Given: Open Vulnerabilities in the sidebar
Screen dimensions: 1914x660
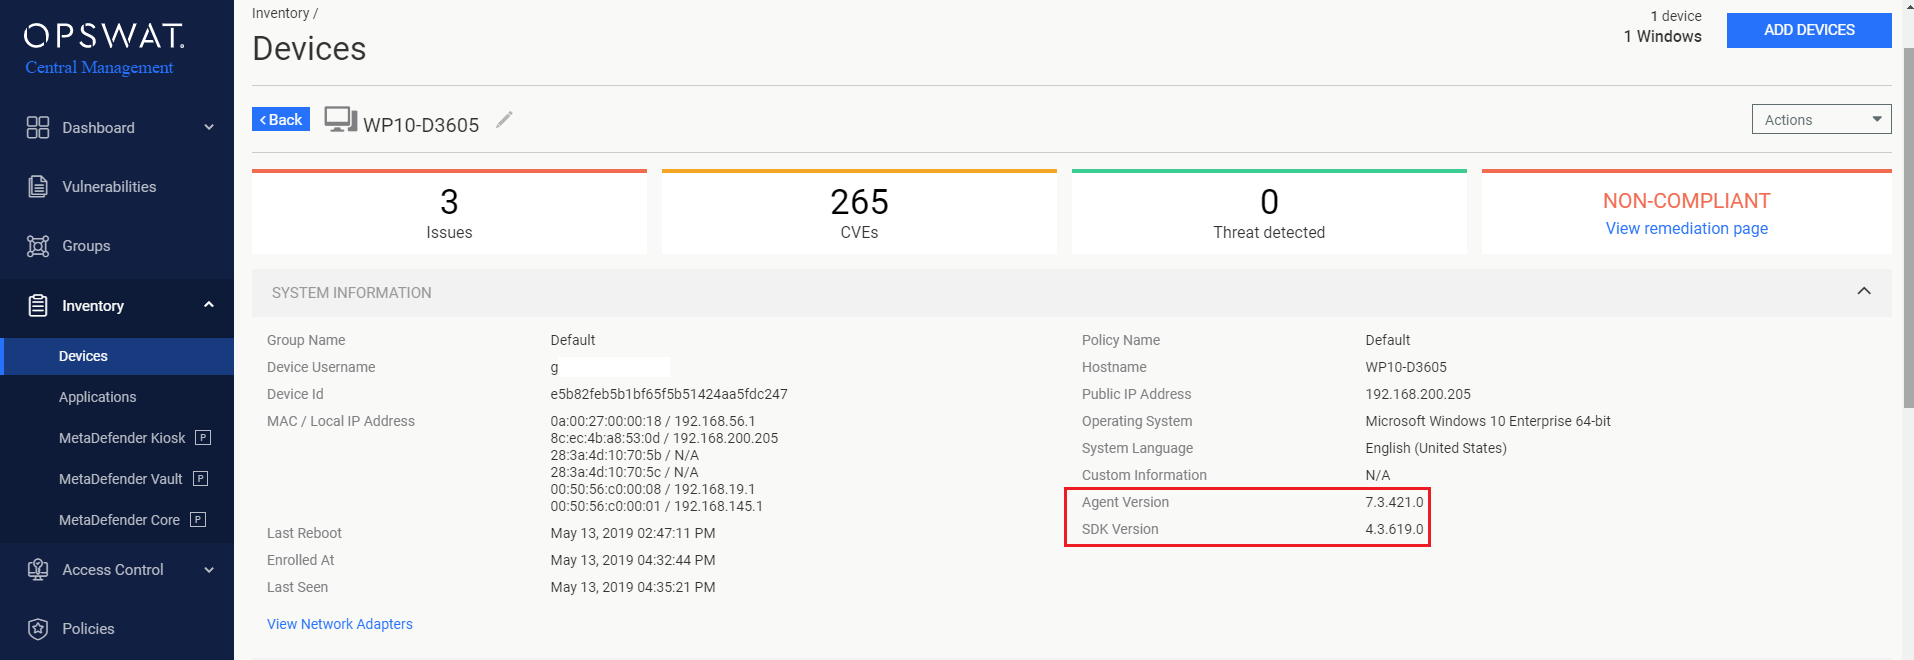Looking at the screenshot, I should 109,187.
